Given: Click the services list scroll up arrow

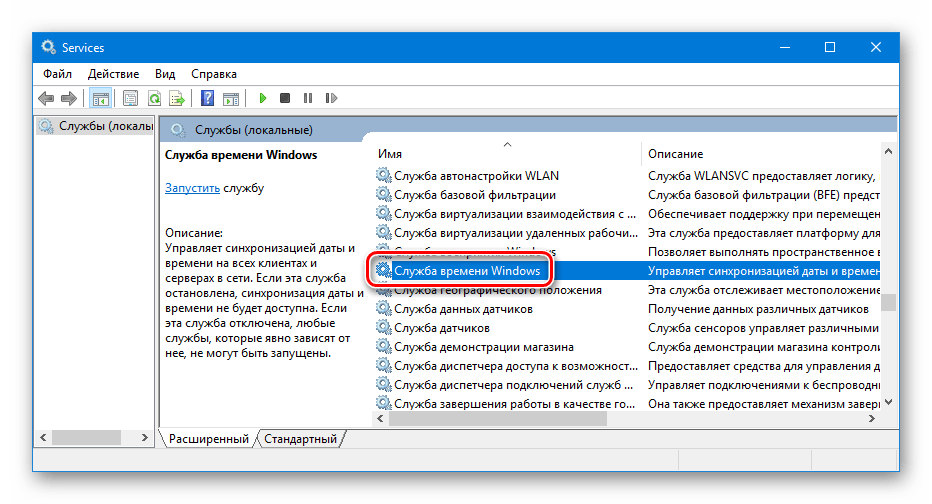Looking at the screenshot, I should (888, 152).
